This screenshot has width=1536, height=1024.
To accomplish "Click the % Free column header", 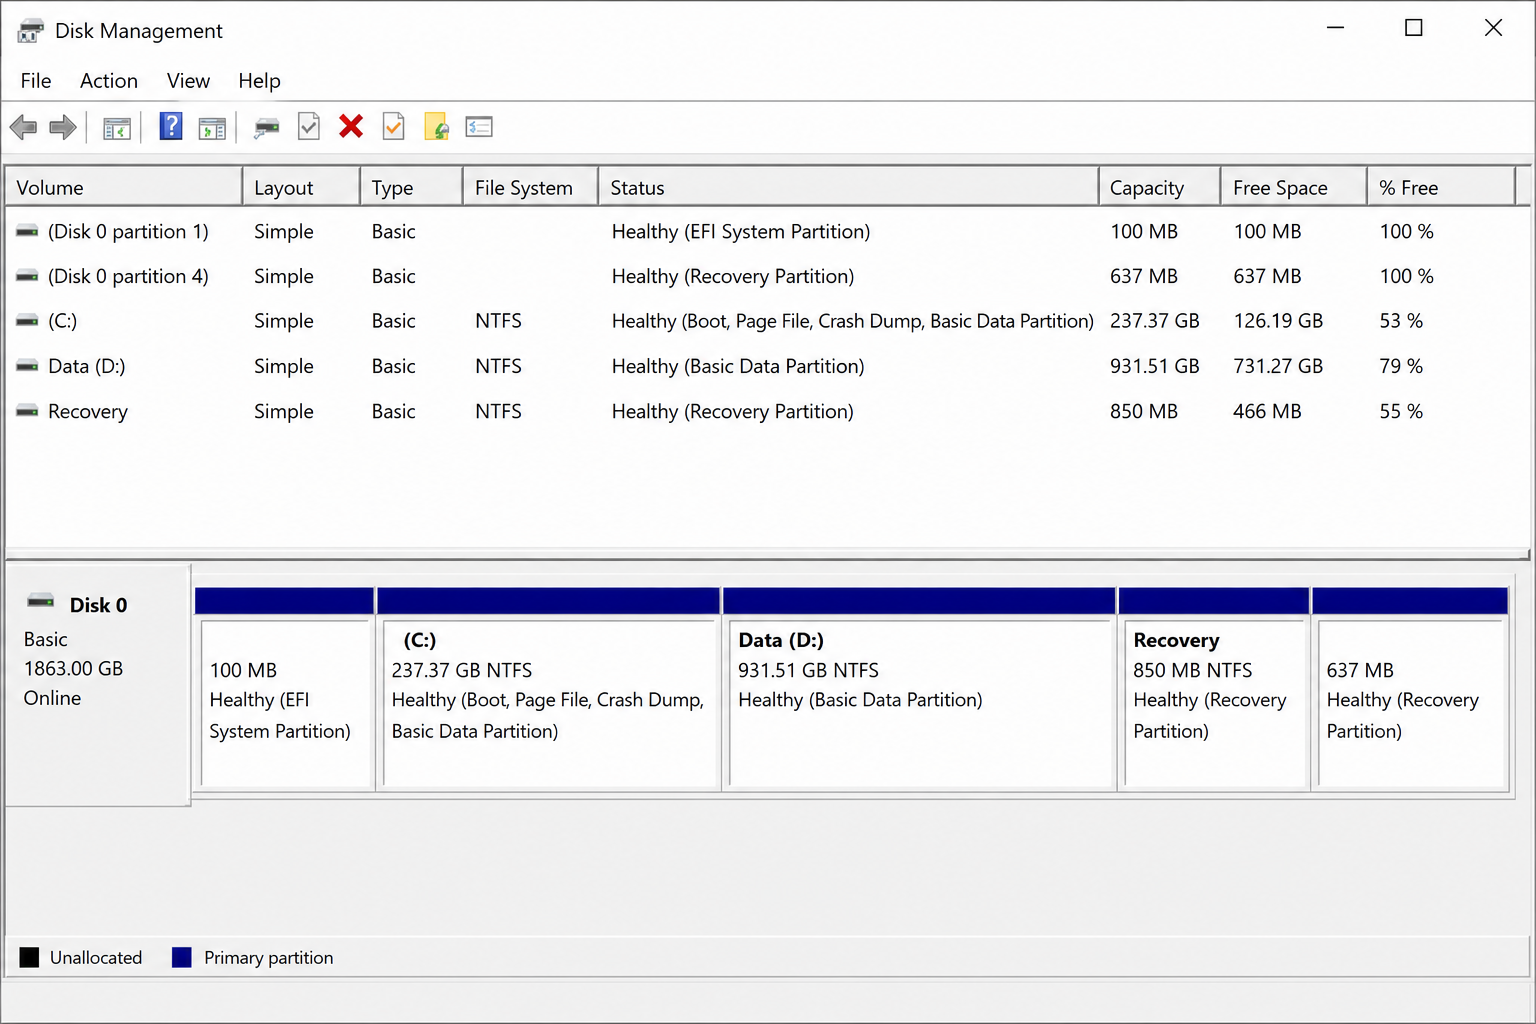I will pyautogui.click(x=1442, y=187).
